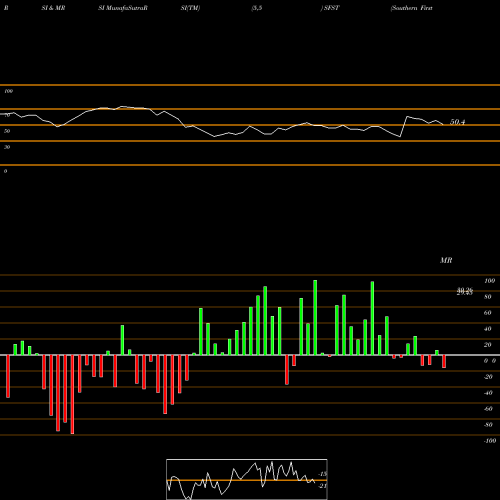Click the '-60' label on MR axis
This screenshot has height=500, width=500.
(488, 409)
